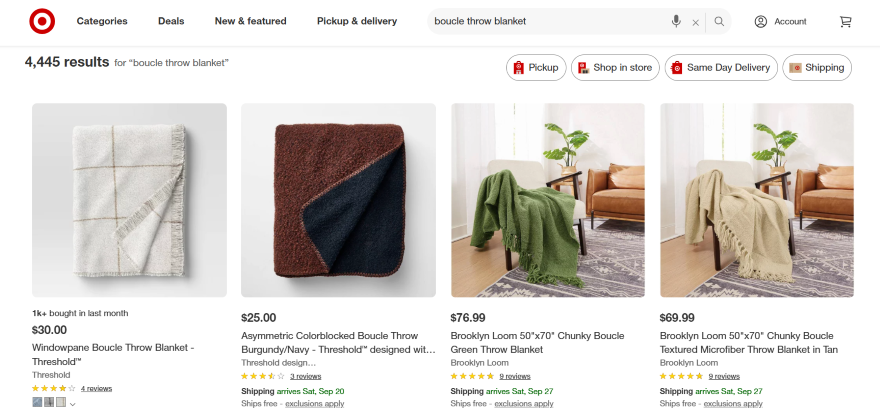Toggle the Shipping filter chip
The height and width of the screenshot is (413, 880).
pyautogui.click(x=816, y=68)
